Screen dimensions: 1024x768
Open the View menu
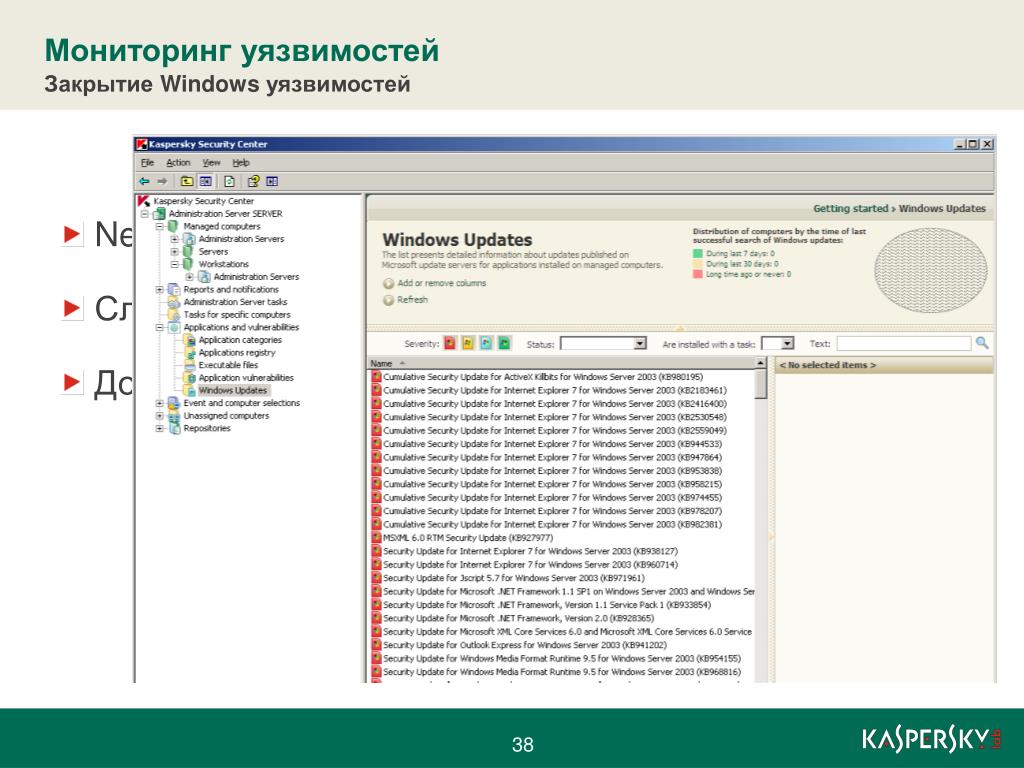pos(211,163)
